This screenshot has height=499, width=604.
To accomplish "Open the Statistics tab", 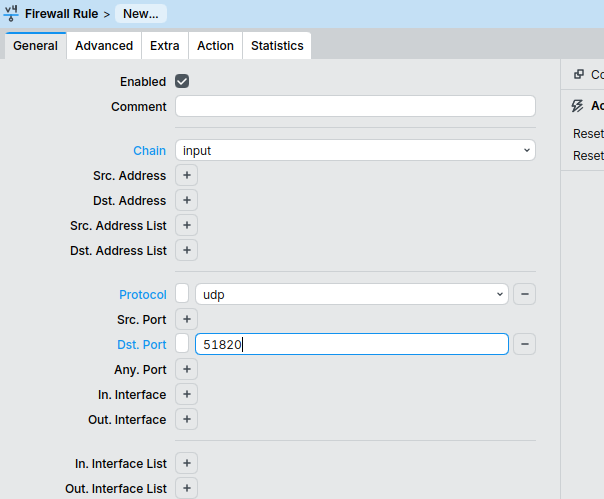I will click(x=277, y=45).
